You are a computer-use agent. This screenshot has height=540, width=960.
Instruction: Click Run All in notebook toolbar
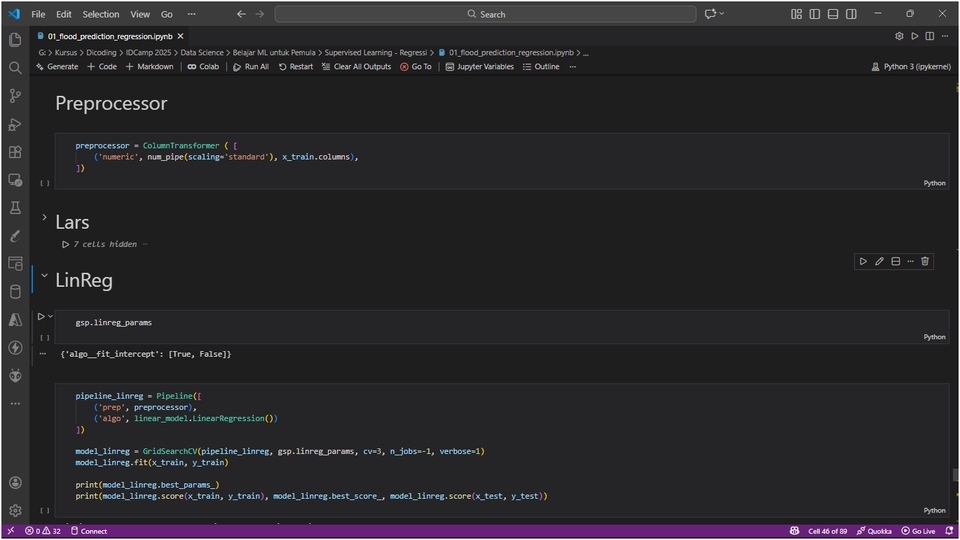pyautogui.click(x=250, y=67)
